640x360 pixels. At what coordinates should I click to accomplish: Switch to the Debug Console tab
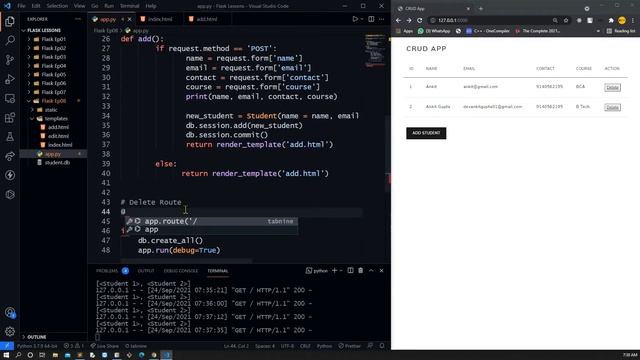[x=180, y=271]
